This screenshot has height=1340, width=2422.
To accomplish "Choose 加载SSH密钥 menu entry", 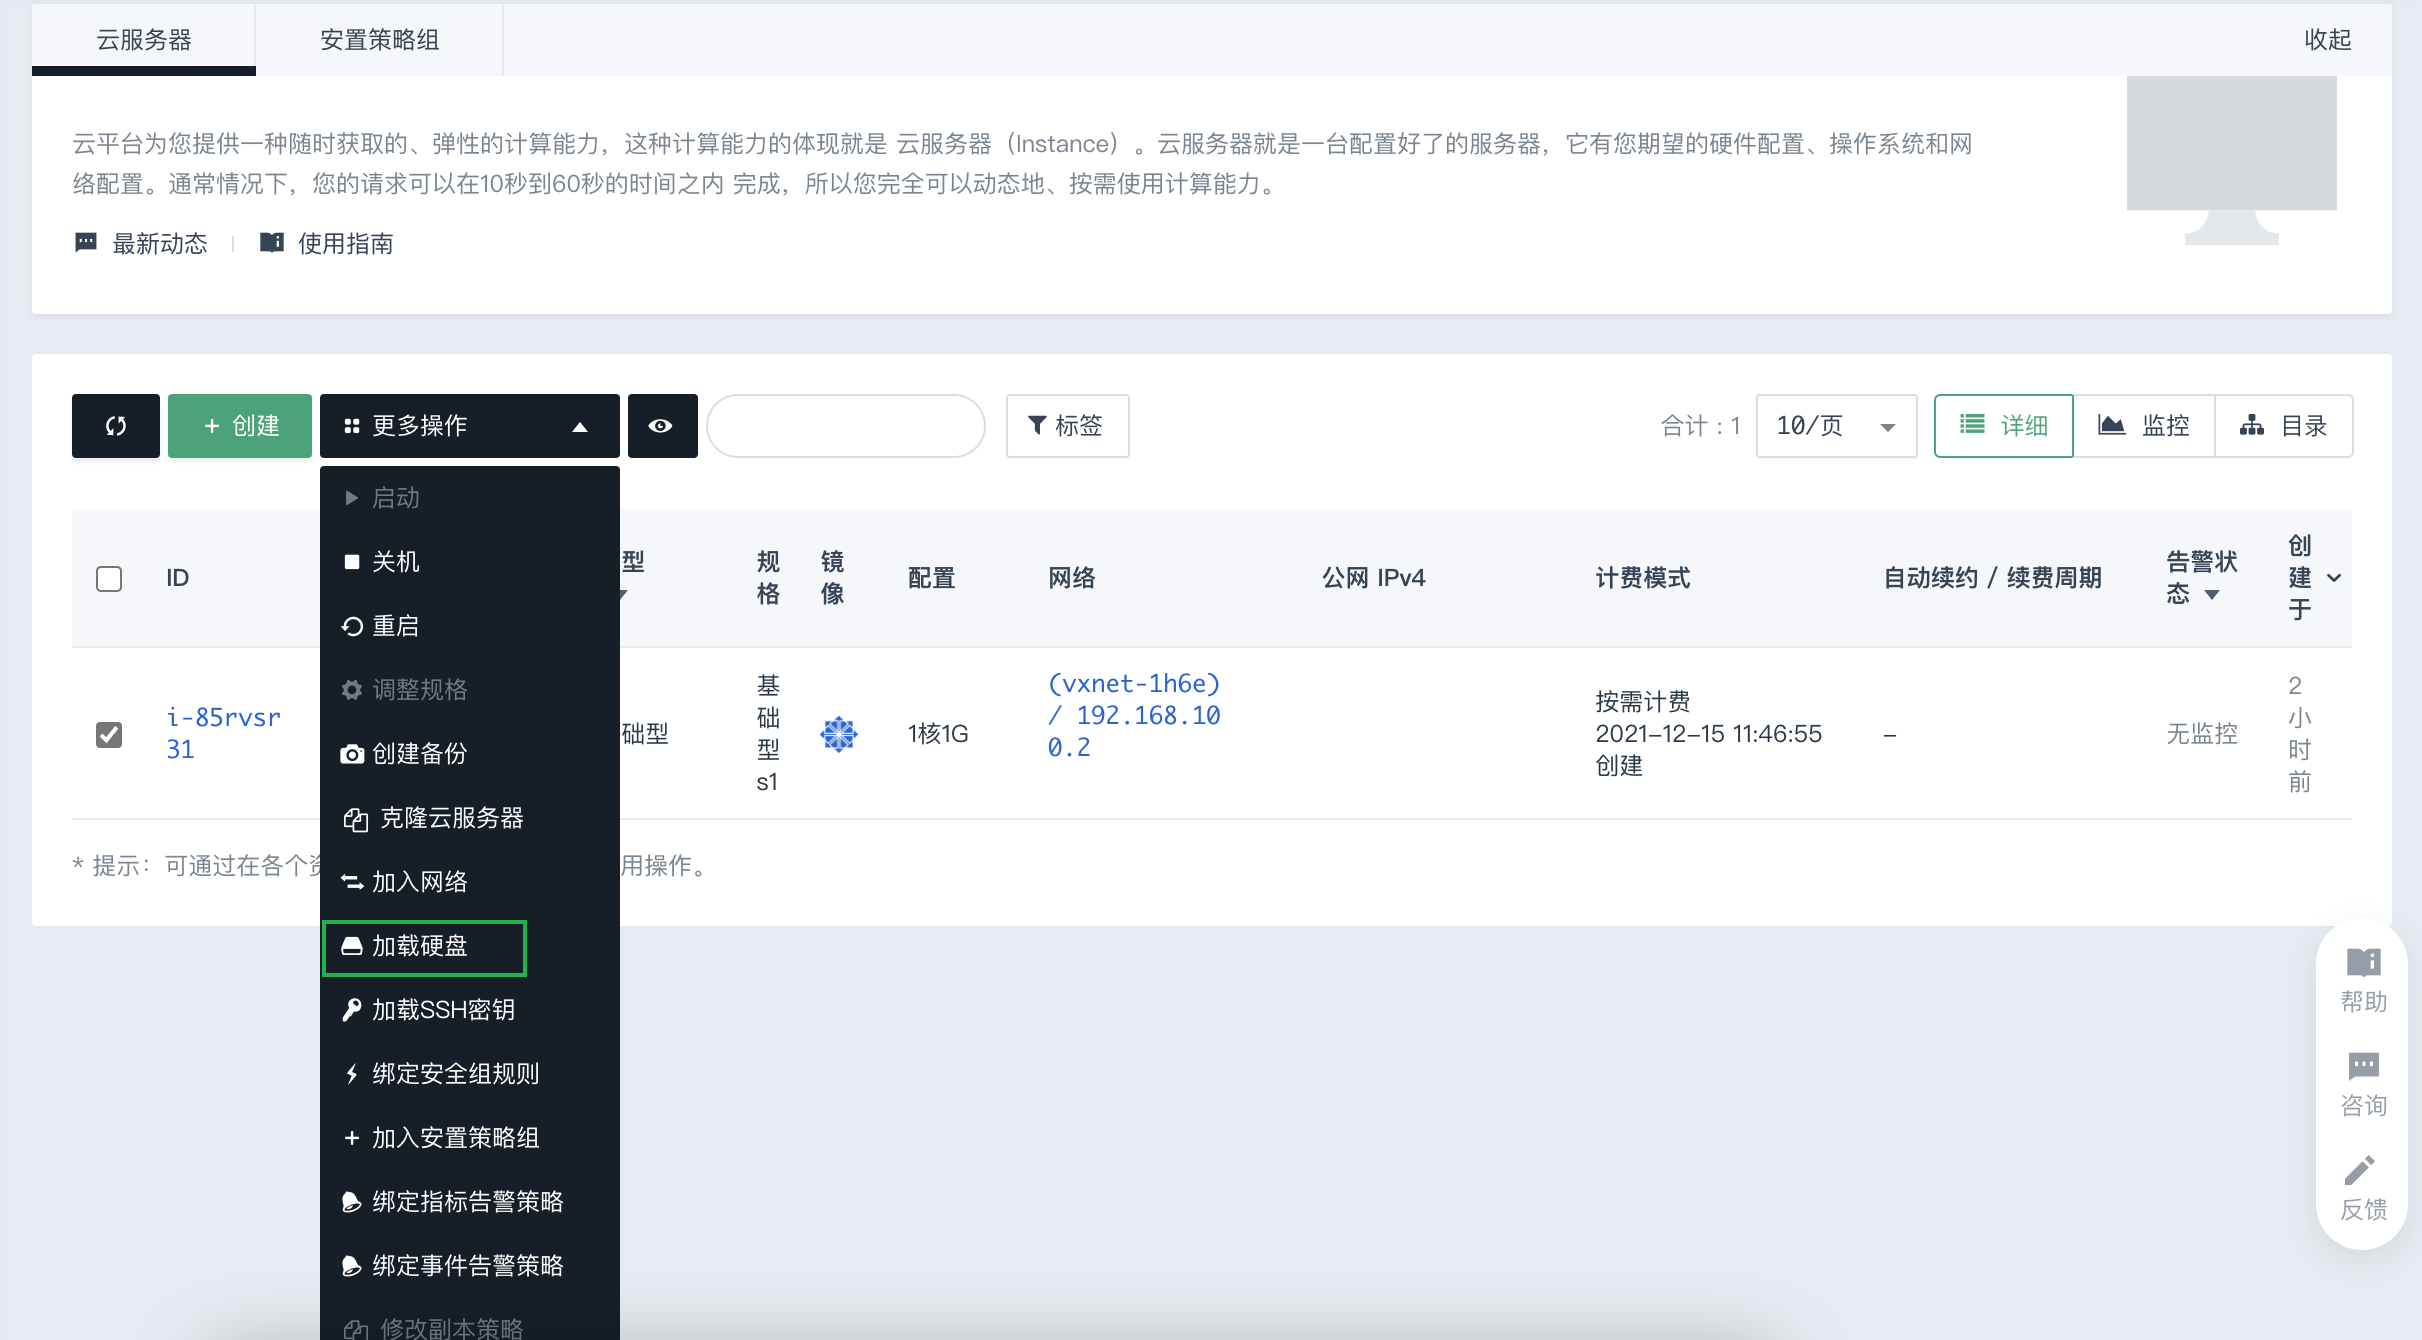I will (x=470, y=1010).
